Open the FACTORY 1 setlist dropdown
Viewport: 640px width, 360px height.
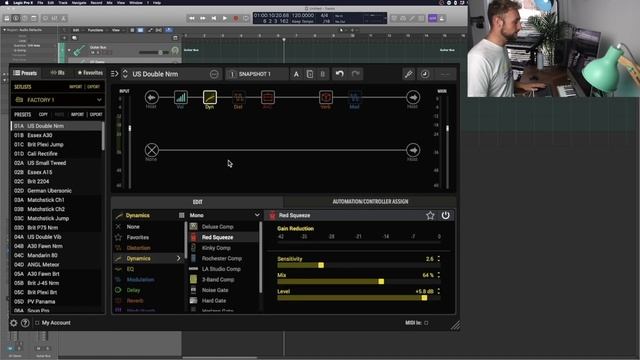tap(58, 100)
